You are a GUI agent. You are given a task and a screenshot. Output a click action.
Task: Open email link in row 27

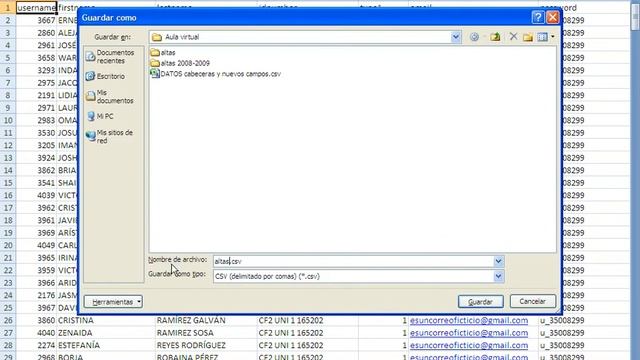469,333
